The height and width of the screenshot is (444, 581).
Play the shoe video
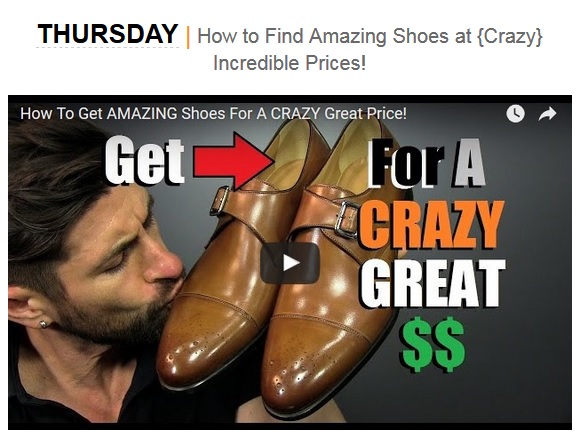[290, 263]
